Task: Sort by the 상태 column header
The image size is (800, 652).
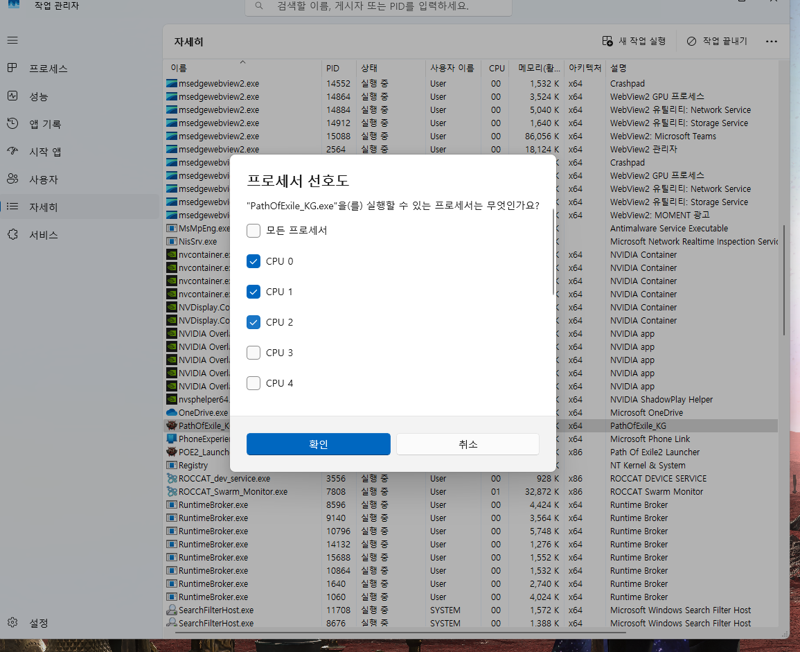Action: pyautogui.click(x=390, y=68)
